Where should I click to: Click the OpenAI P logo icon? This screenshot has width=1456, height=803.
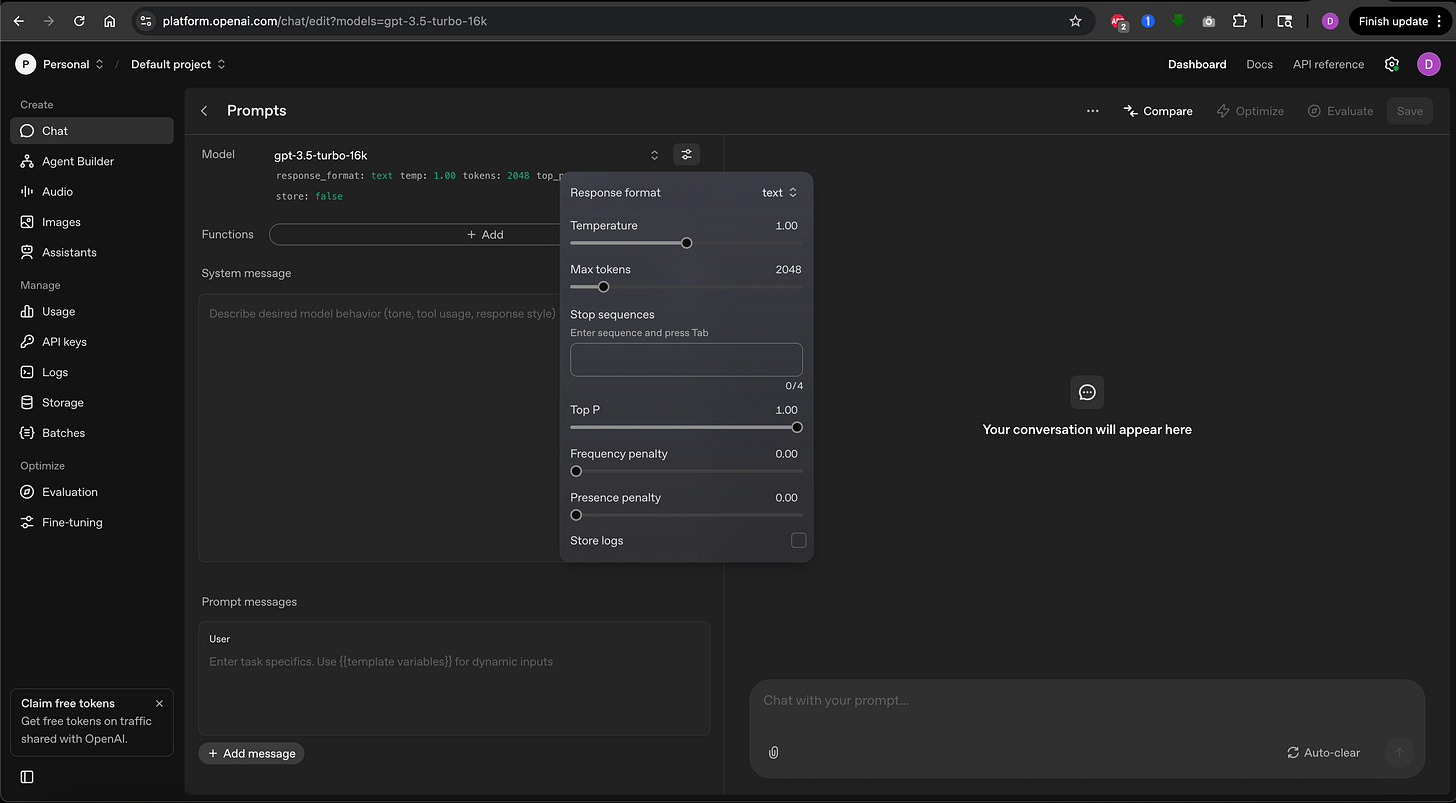[24, 64]
